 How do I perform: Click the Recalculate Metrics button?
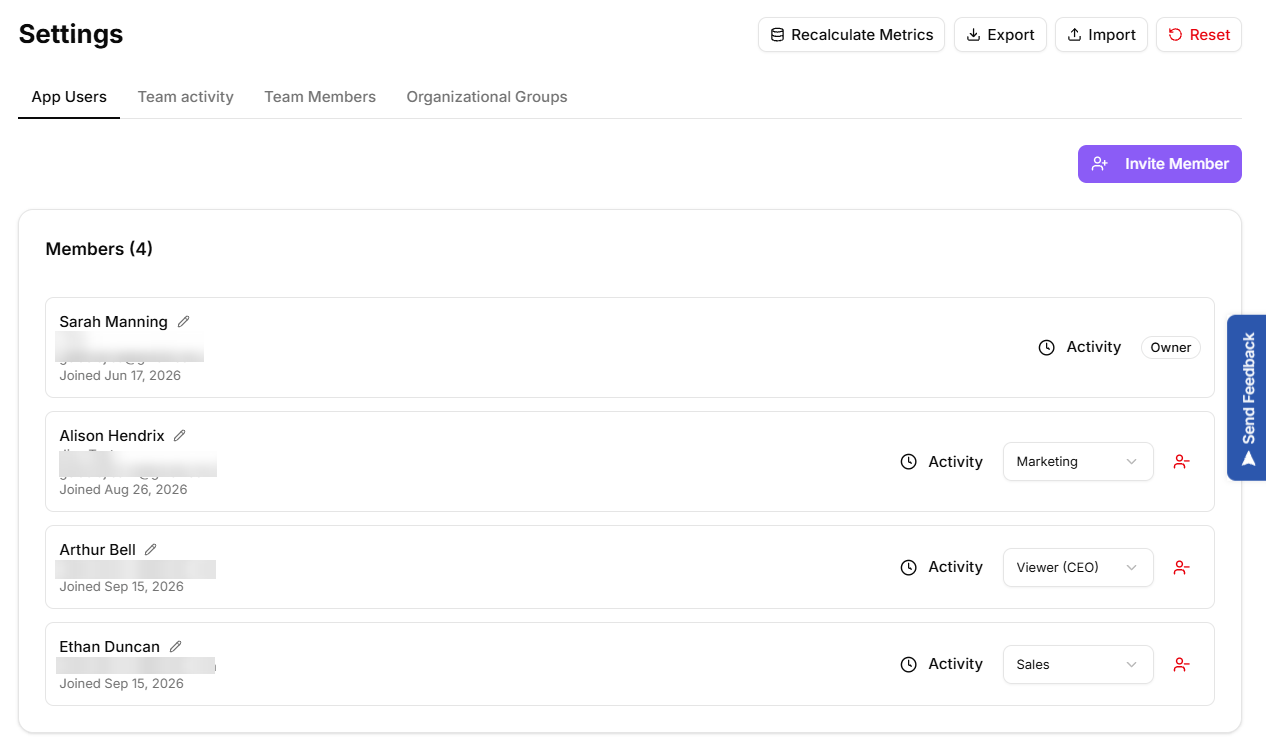[851, 35]
